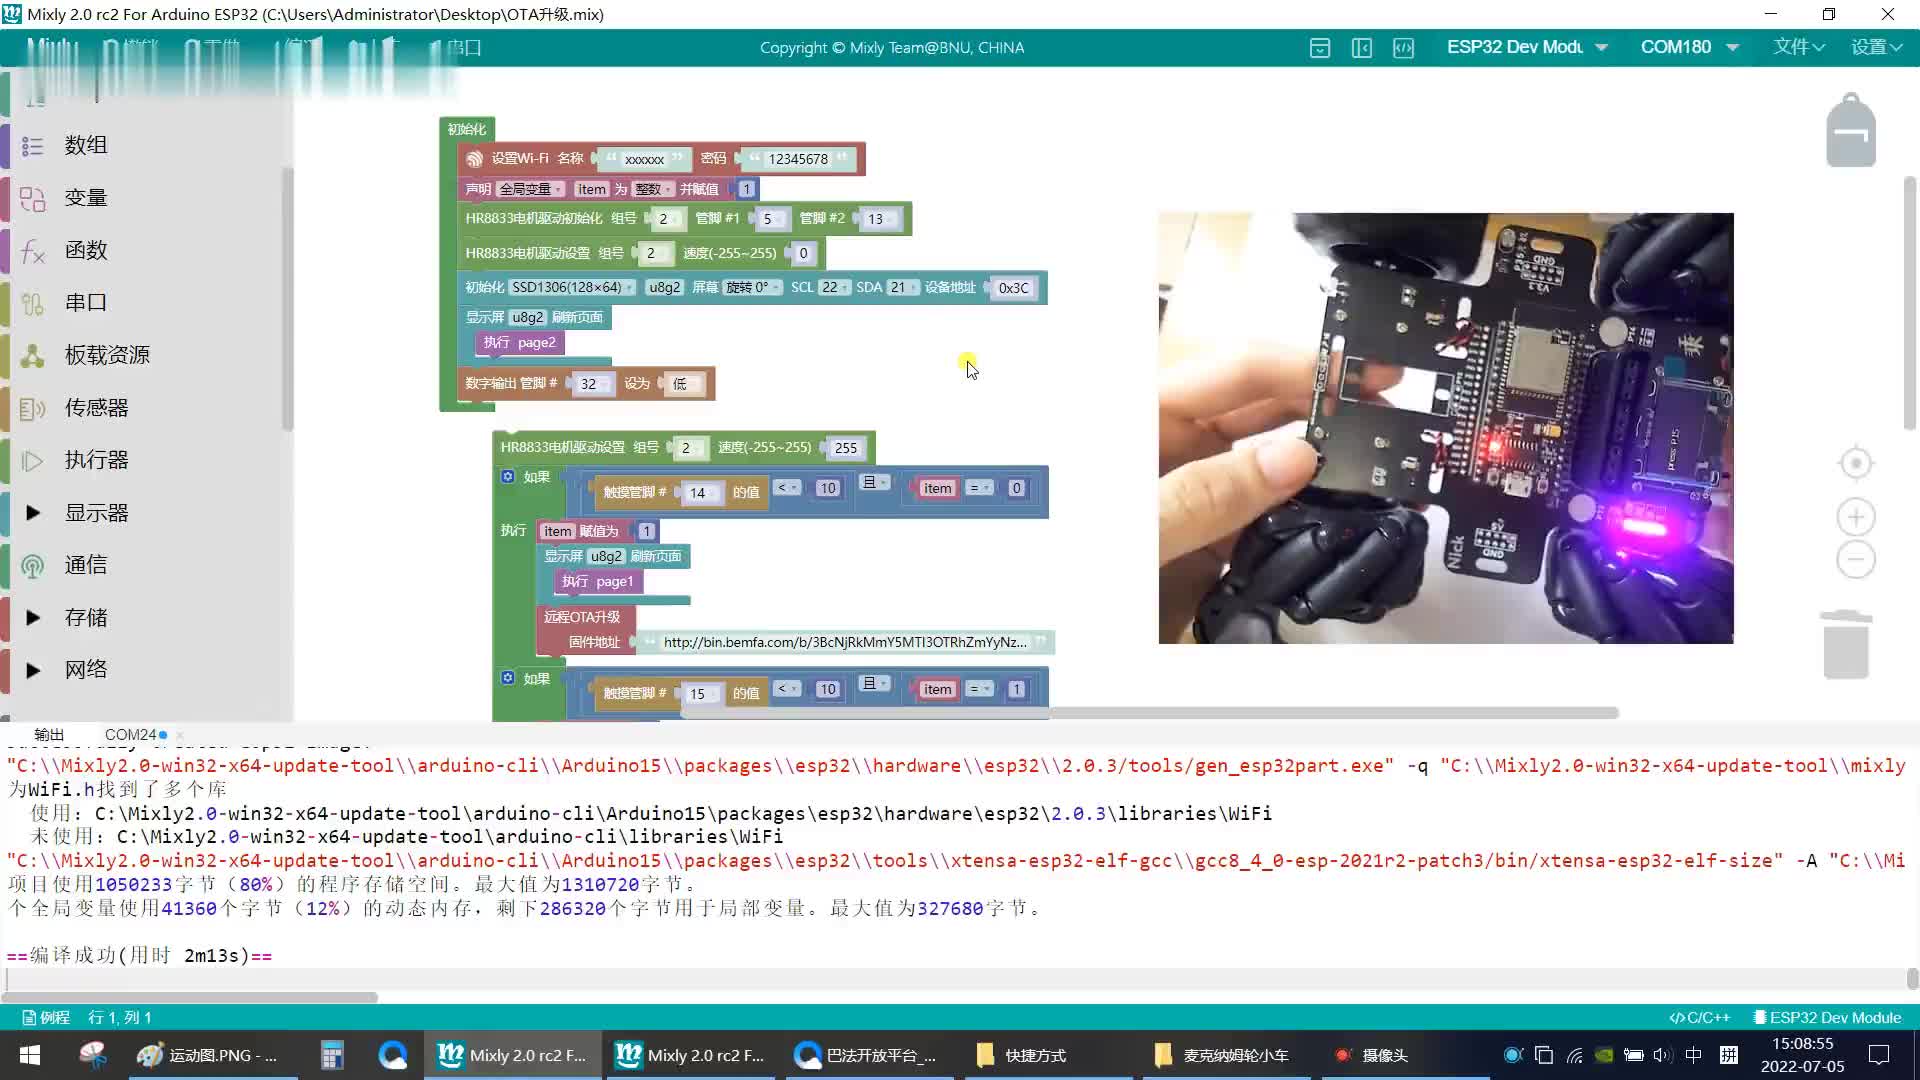Open the SCL 22 pin dropdown

pos(834,288)
